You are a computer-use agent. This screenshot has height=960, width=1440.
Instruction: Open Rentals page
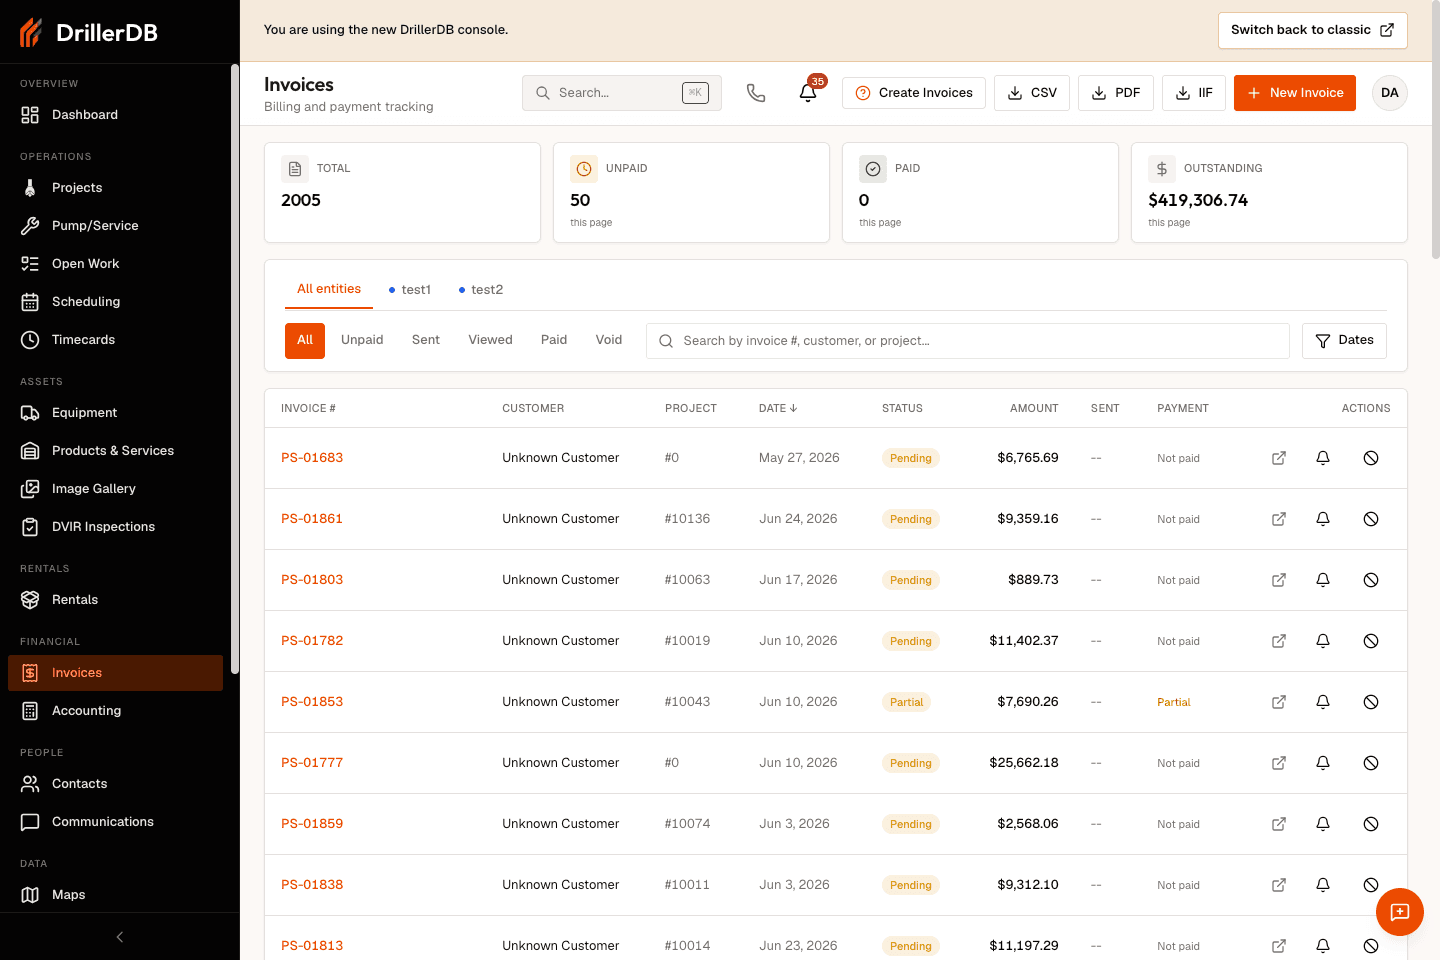point(115,600)
